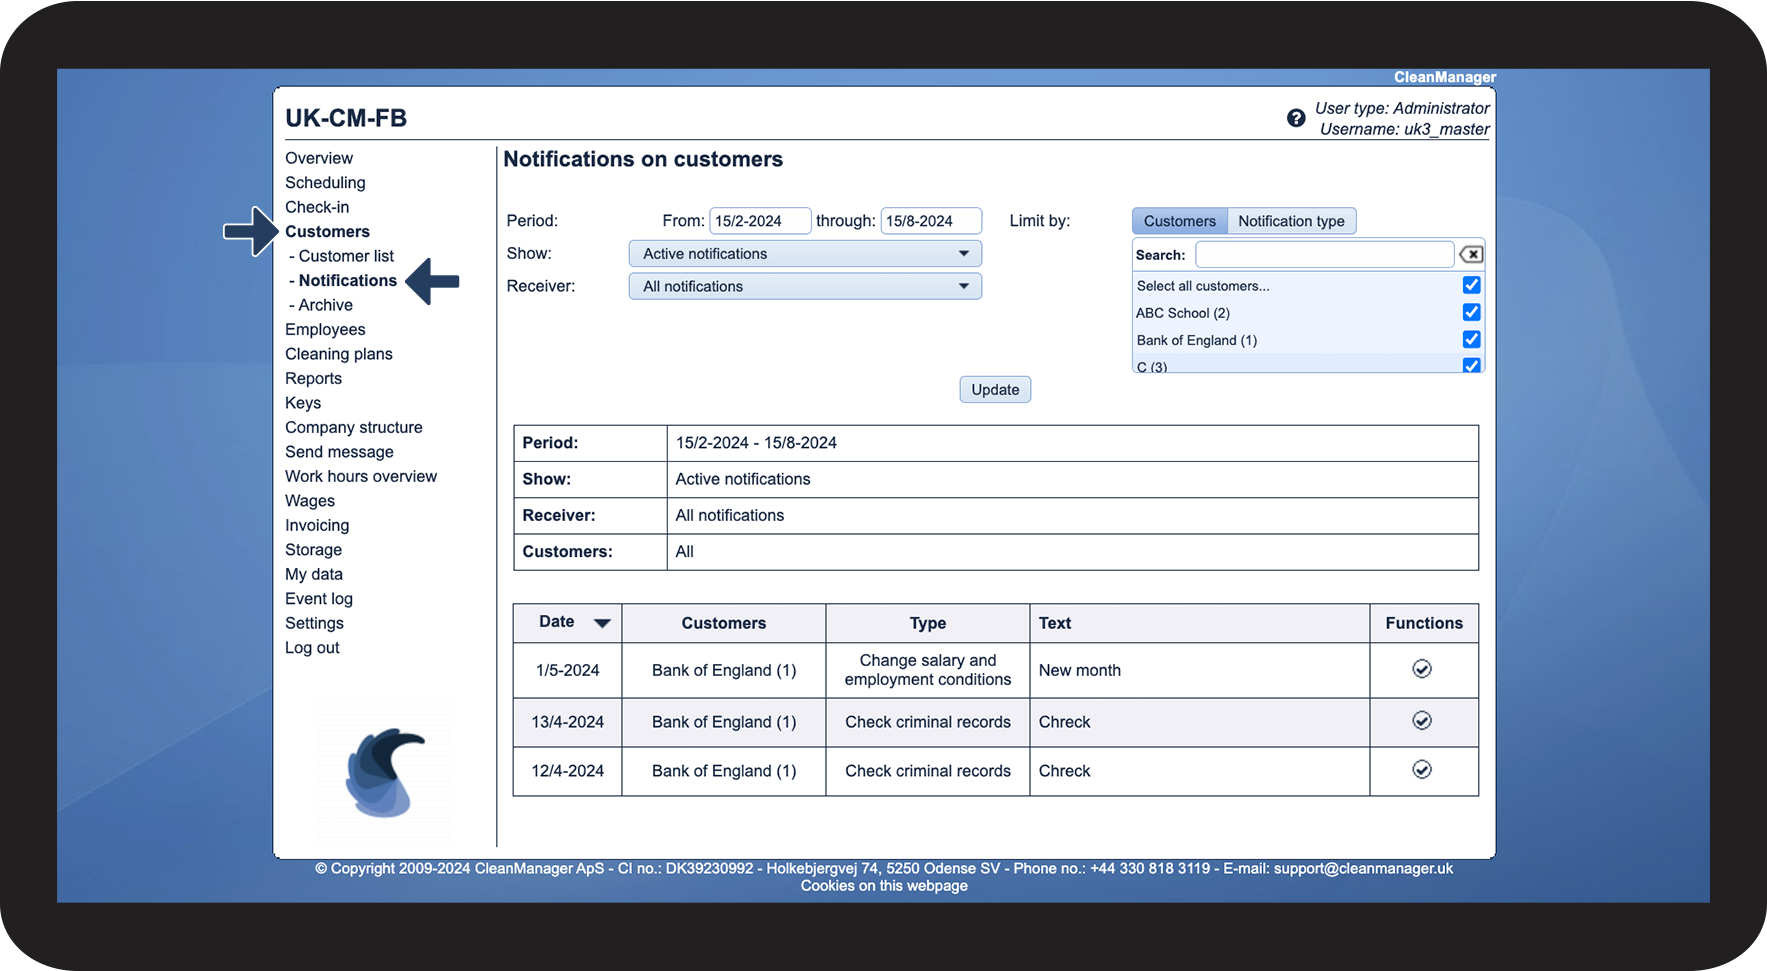The height and width of the screenshot is (971, 1767).
Task: Clear the customer search field icon
Action: [x=1471, y=254]
